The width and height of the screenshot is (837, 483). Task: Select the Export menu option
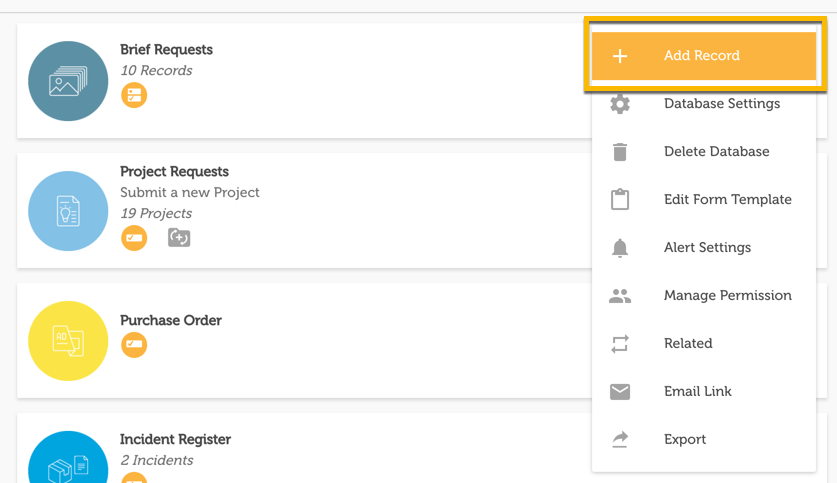[x=685, y=440]
